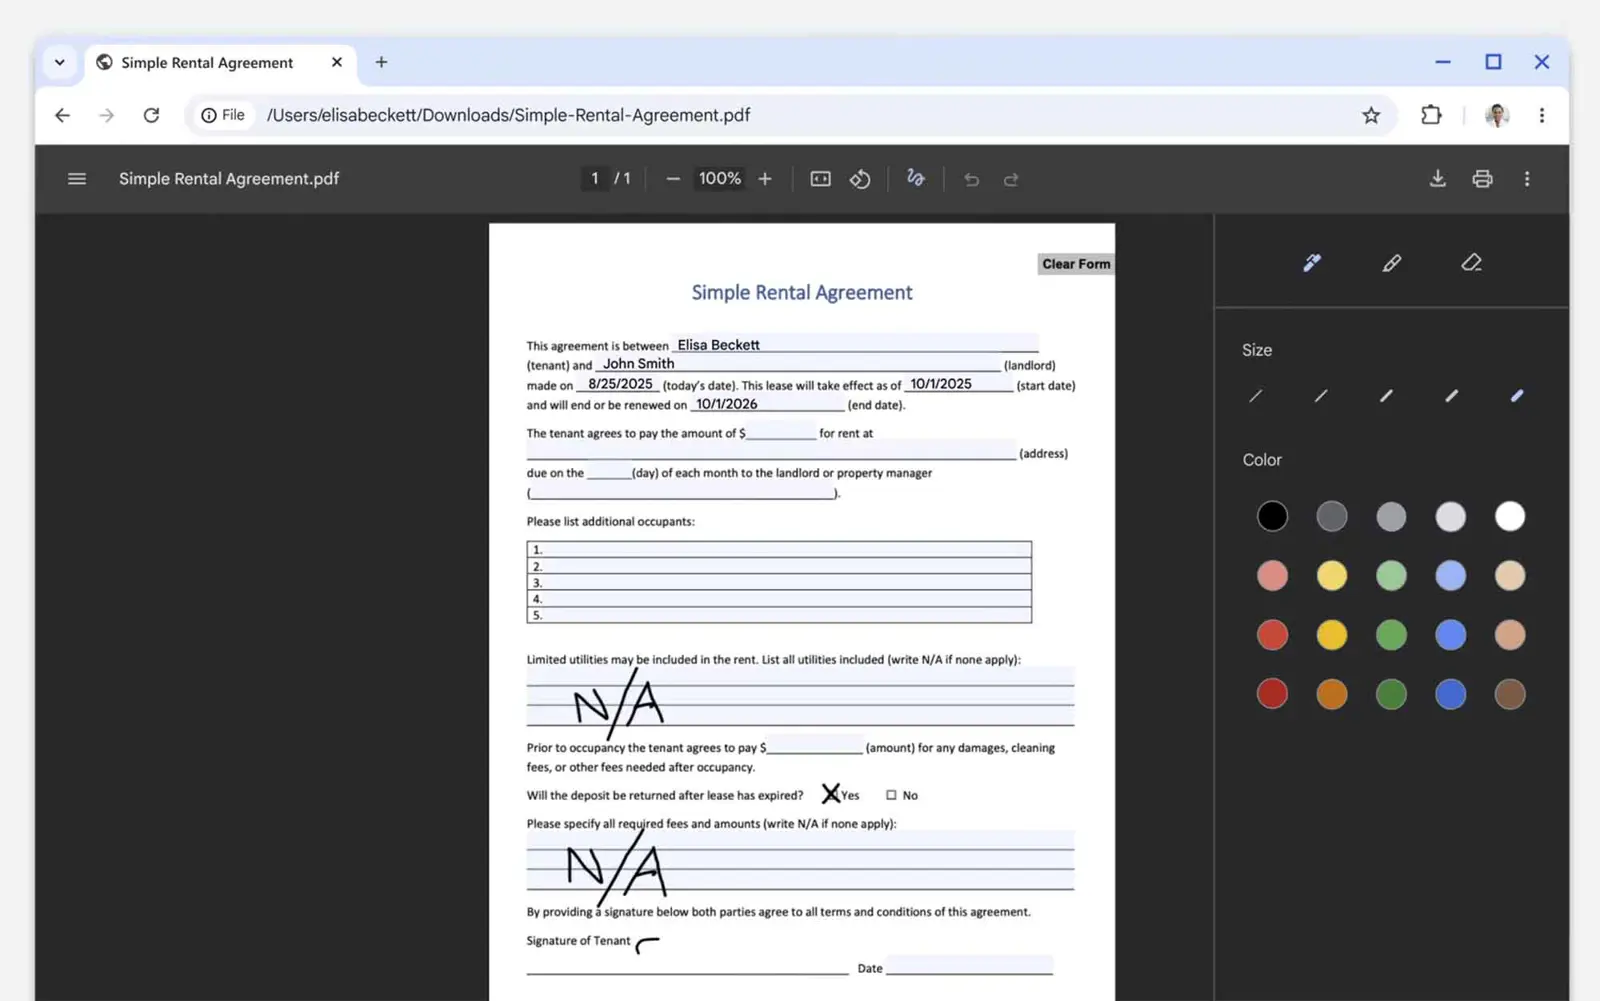1600x1001 pixels.
Task: Click the rent amount field
Action: (781, 432)
